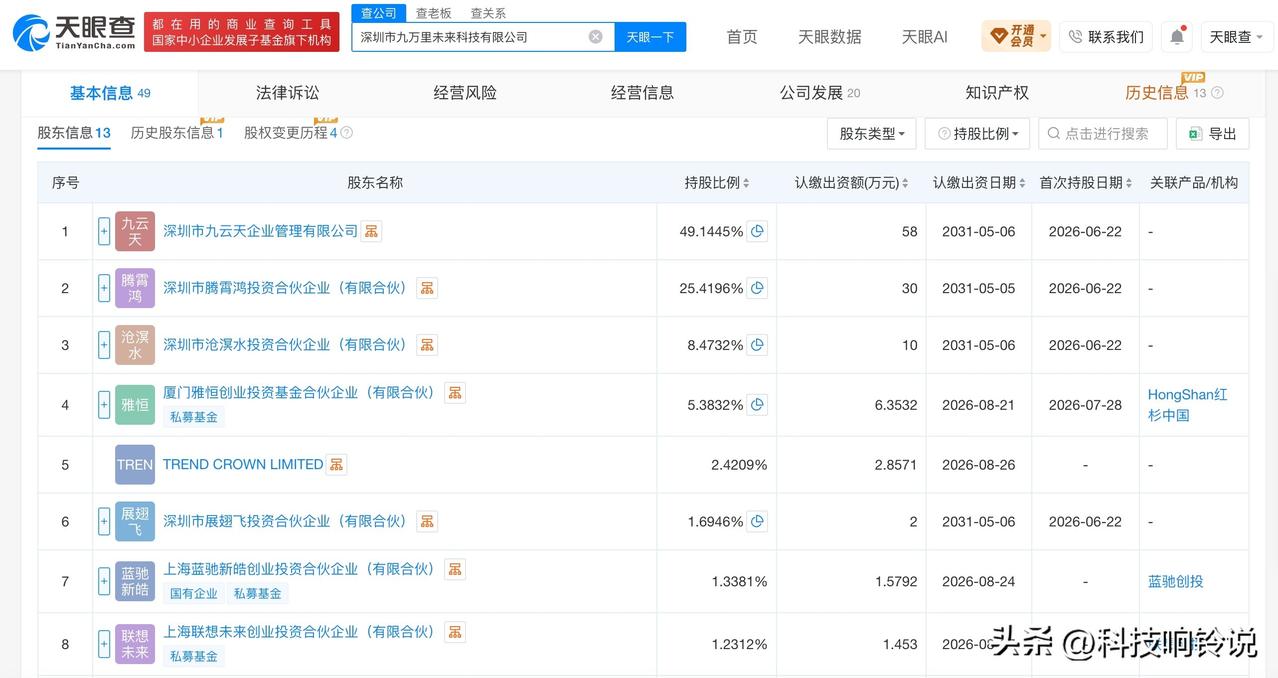Show the pie chart icon beside 1.6946%
This screenshot has height=678, width=1278.
[x=758, y=521]
